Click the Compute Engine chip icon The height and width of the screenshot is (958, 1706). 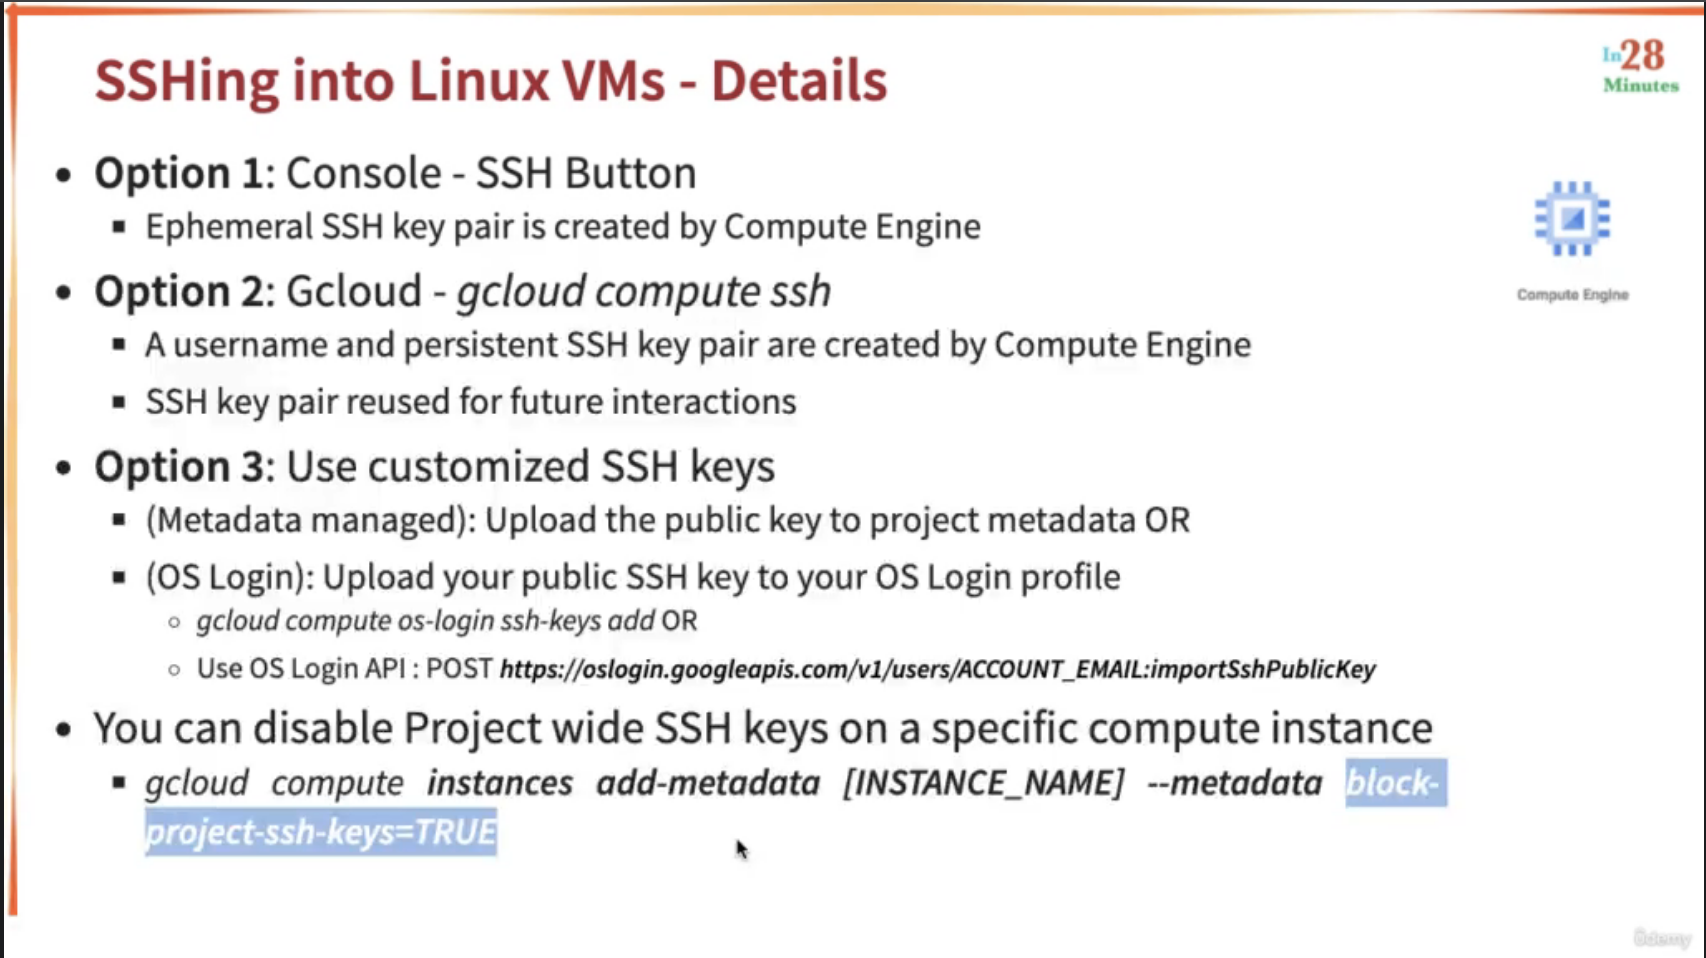(1572, 219)
